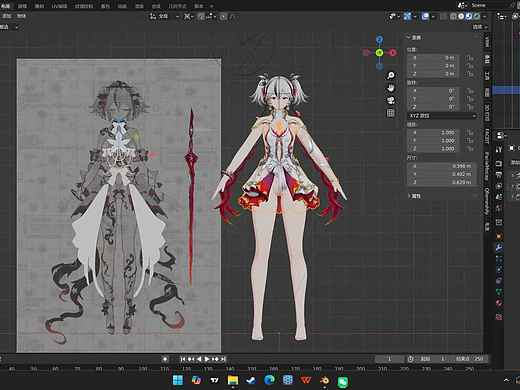Open the Texture properties tab icon
The image size is (520, 390).
tap(499, 316)
